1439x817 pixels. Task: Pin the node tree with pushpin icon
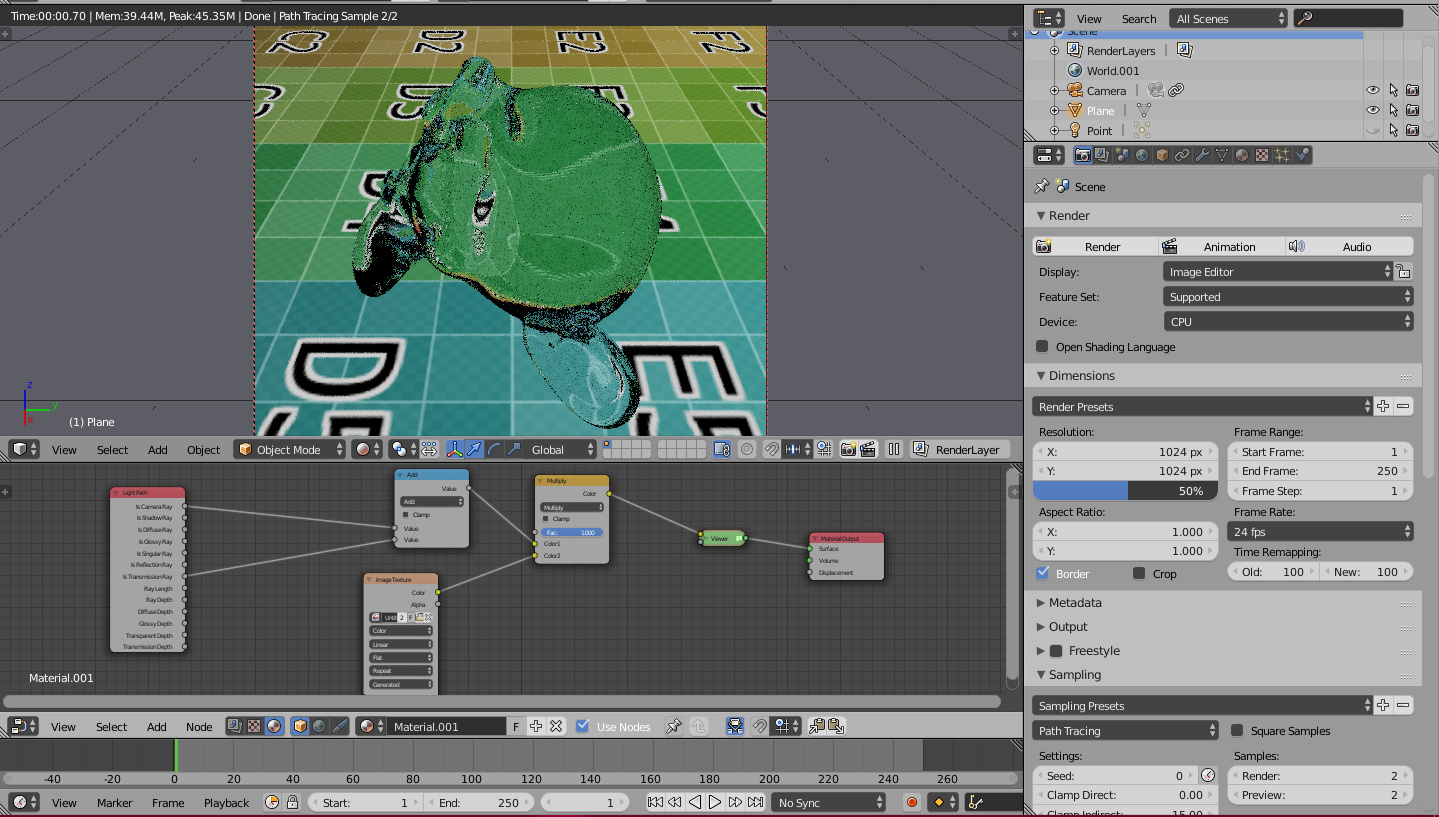tap(674, 726)
